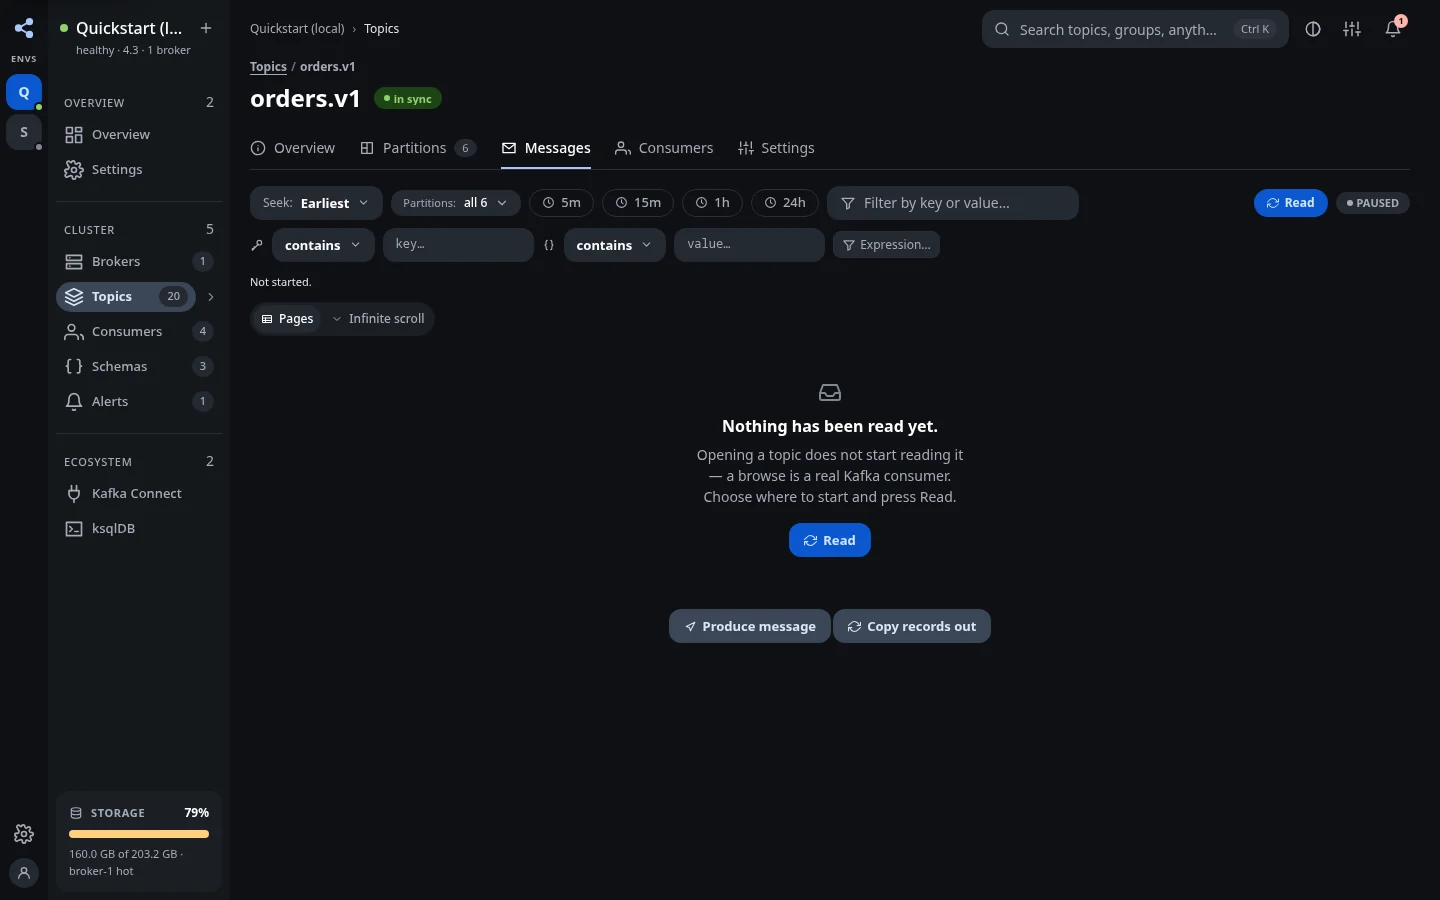Viewport: 1440px width, 900px height.
Task: Switch to the topic Overview tab
Action: click(x=292, y=148)
